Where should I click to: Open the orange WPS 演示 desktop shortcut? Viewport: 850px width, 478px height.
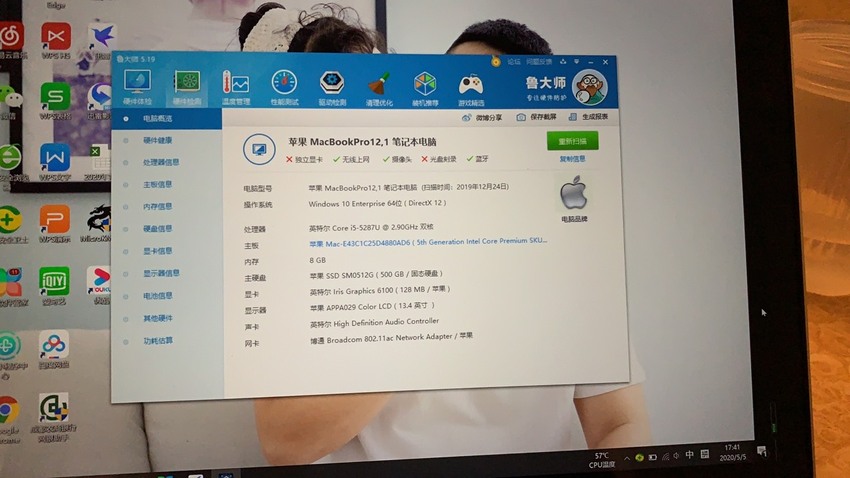click(x=54, y=223)
